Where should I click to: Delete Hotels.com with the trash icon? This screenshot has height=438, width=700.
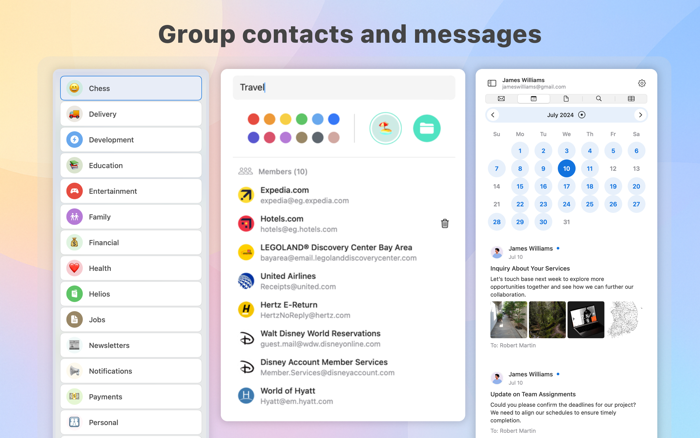pyautogui.click(x=445, y=224)
